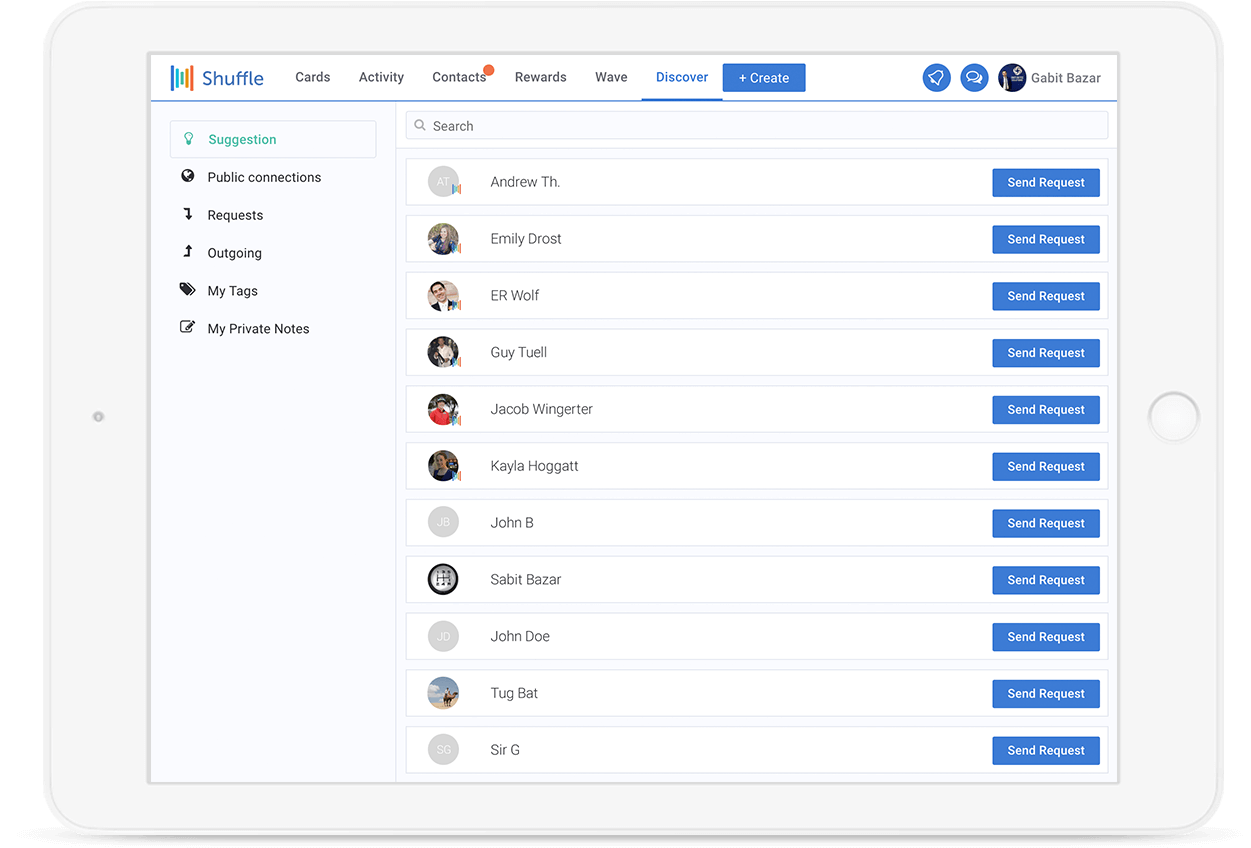The width and height of the screenshot is (1251, 848).
Task: Select the Suggestion lightbulb icon
Action: tap(188, 139)
